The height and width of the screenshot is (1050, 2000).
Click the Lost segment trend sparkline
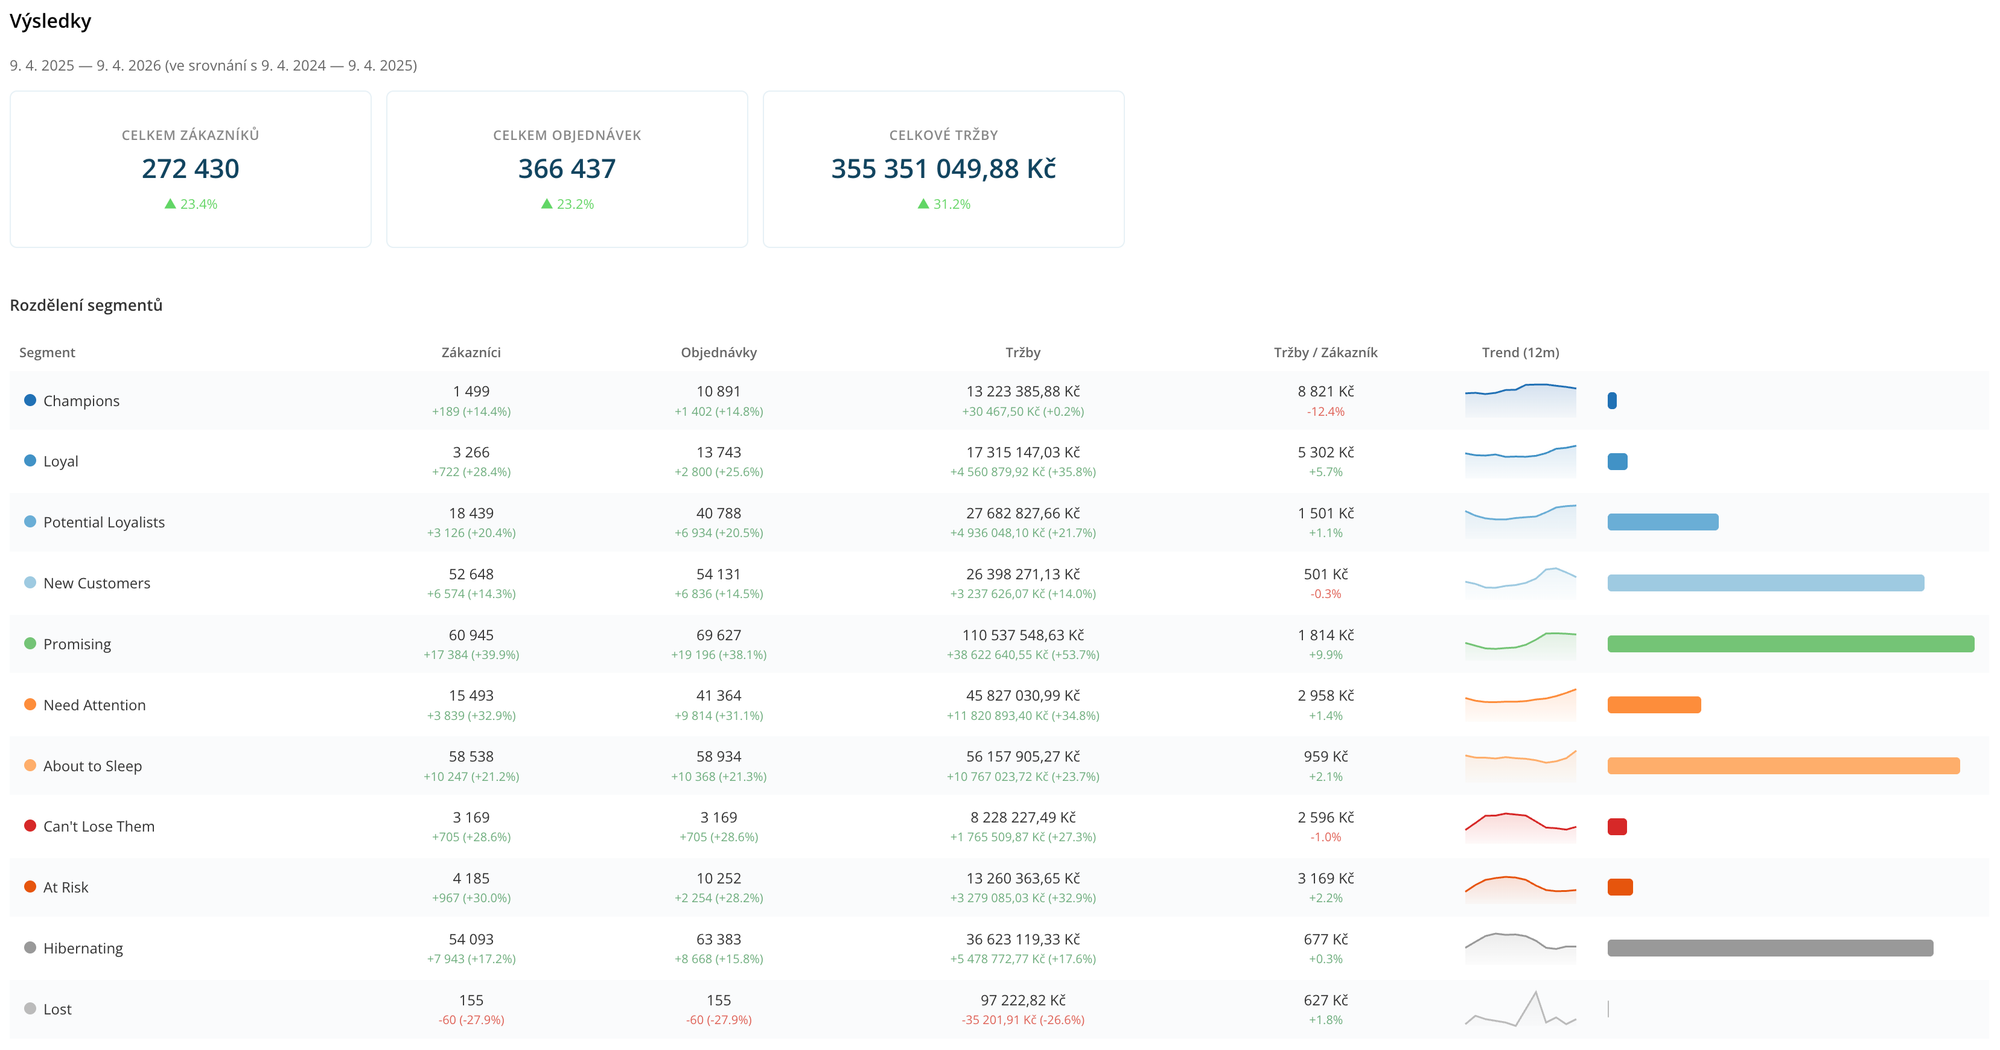click(1520, 1009)
